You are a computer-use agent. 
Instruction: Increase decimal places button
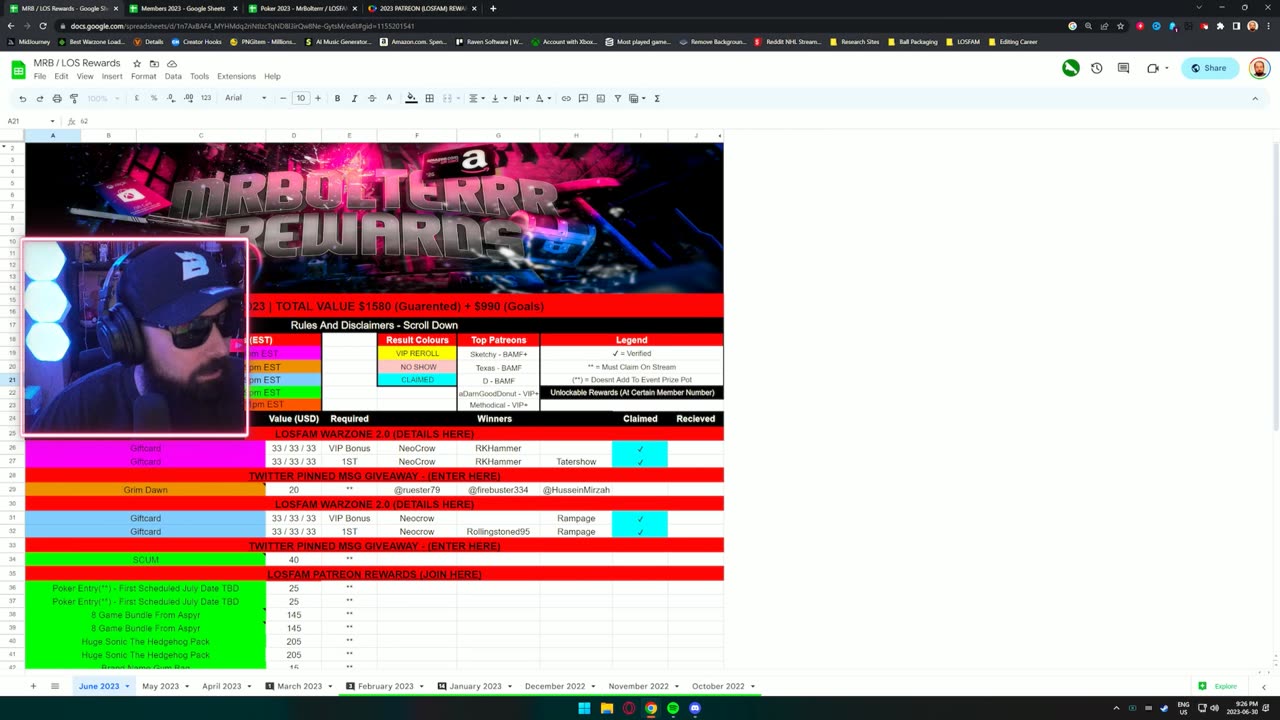188,98
